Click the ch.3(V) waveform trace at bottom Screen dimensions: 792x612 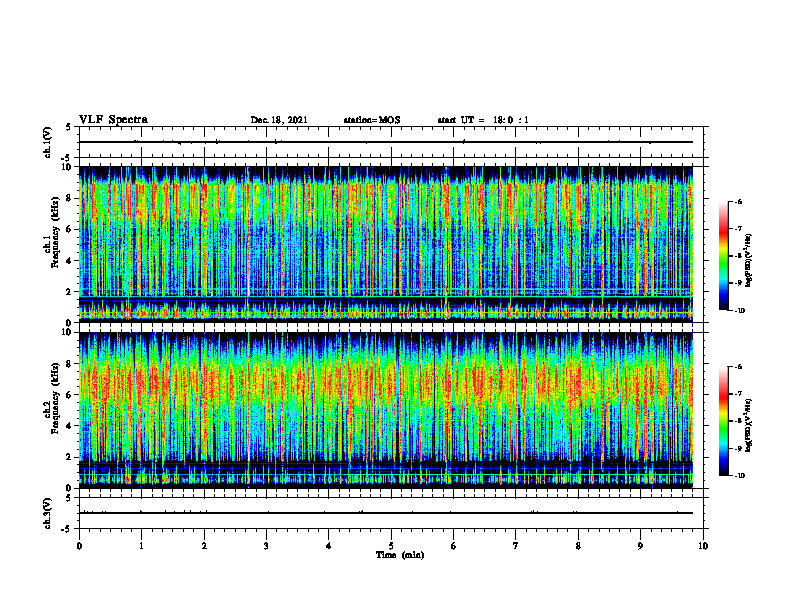[x=386, y=513]
